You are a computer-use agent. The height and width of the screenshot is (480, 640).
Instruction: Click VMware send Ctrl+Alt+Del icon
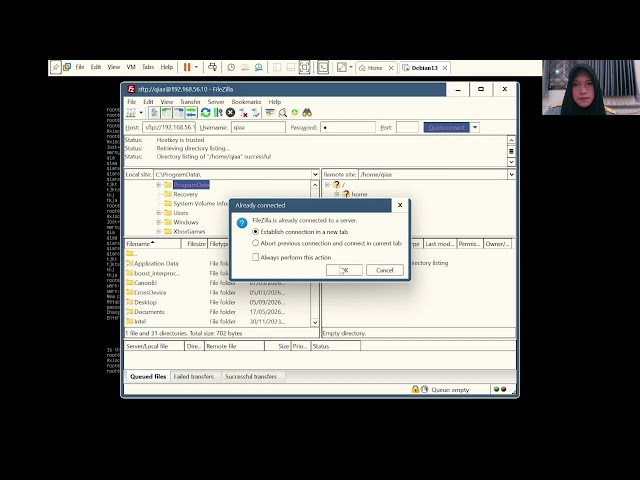212,67
